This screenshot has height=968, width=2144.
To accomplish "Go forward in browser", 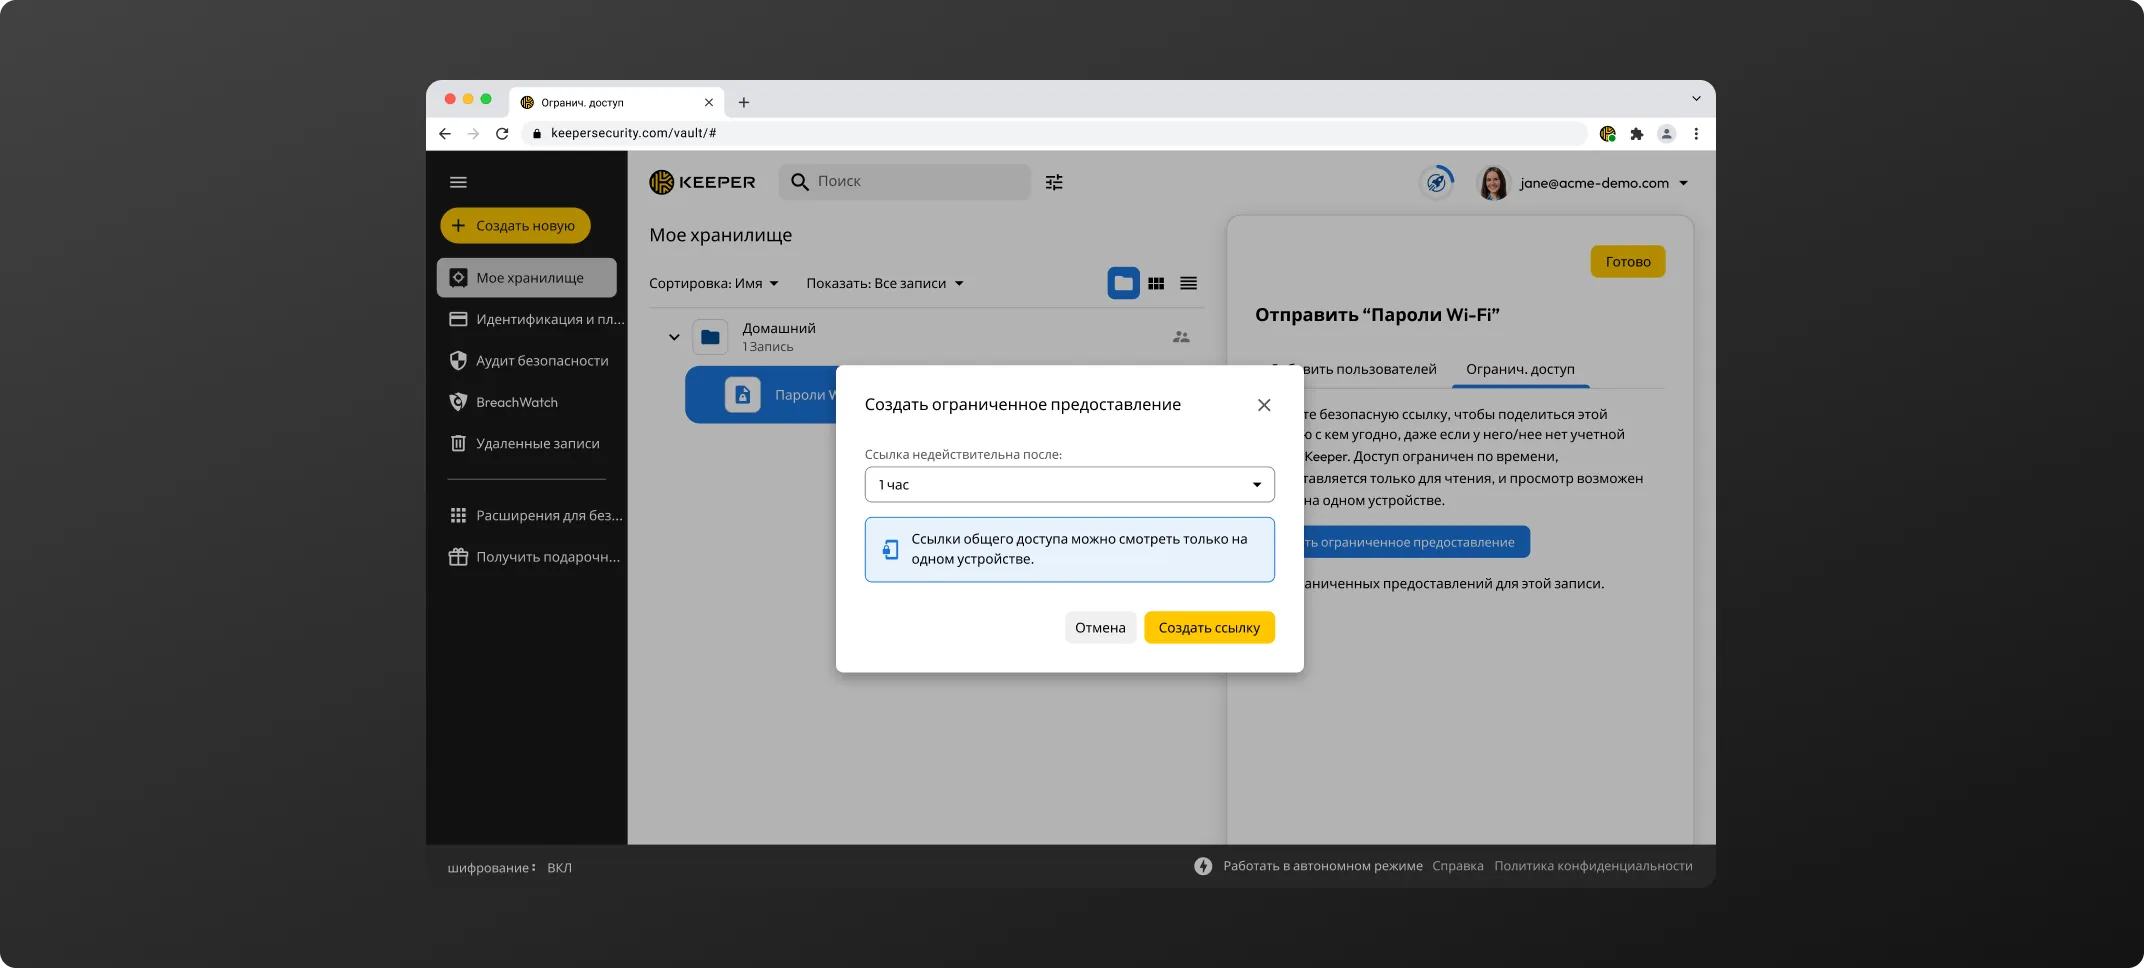I will point(473,134).
